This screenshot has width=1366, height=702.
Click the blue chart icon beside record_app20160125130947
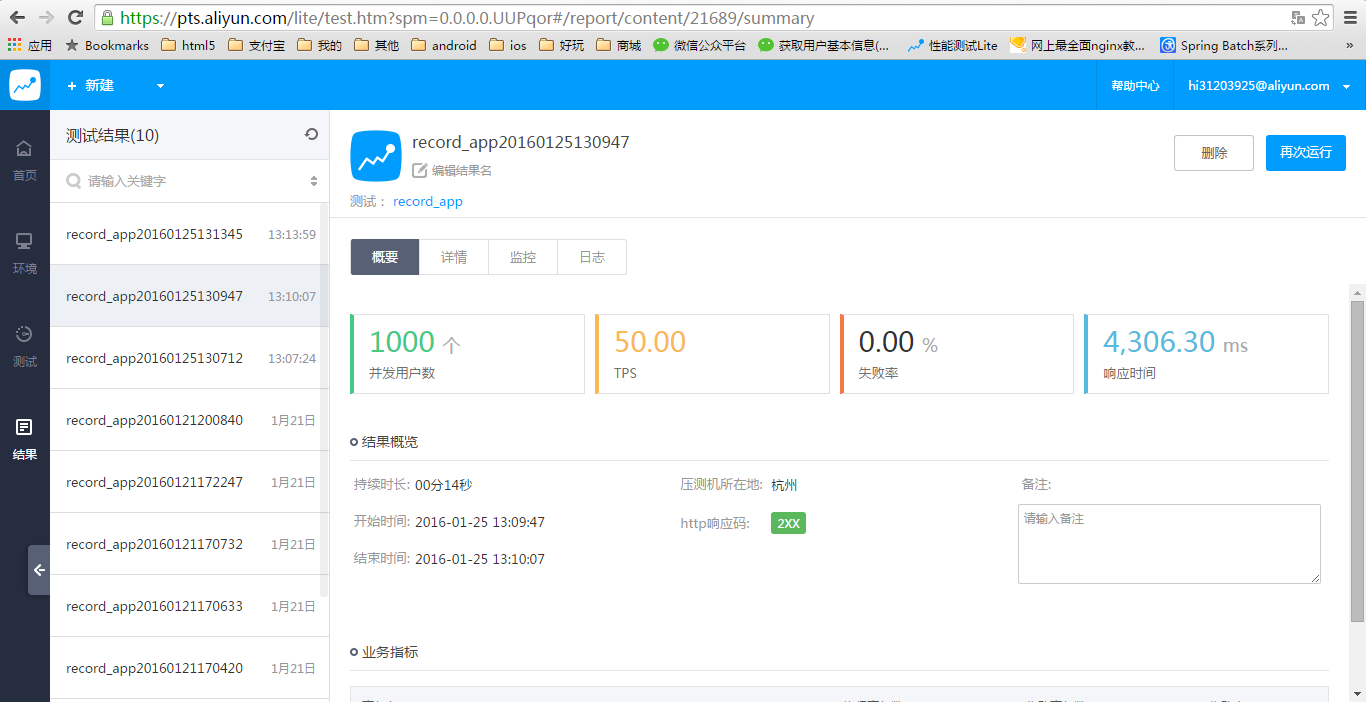coord(375,156)
